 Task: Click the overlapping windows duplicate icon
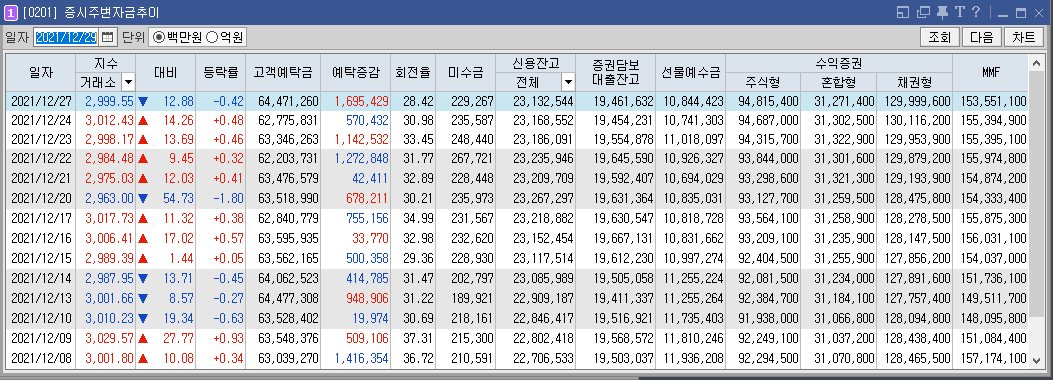click(x=923, y=12)
